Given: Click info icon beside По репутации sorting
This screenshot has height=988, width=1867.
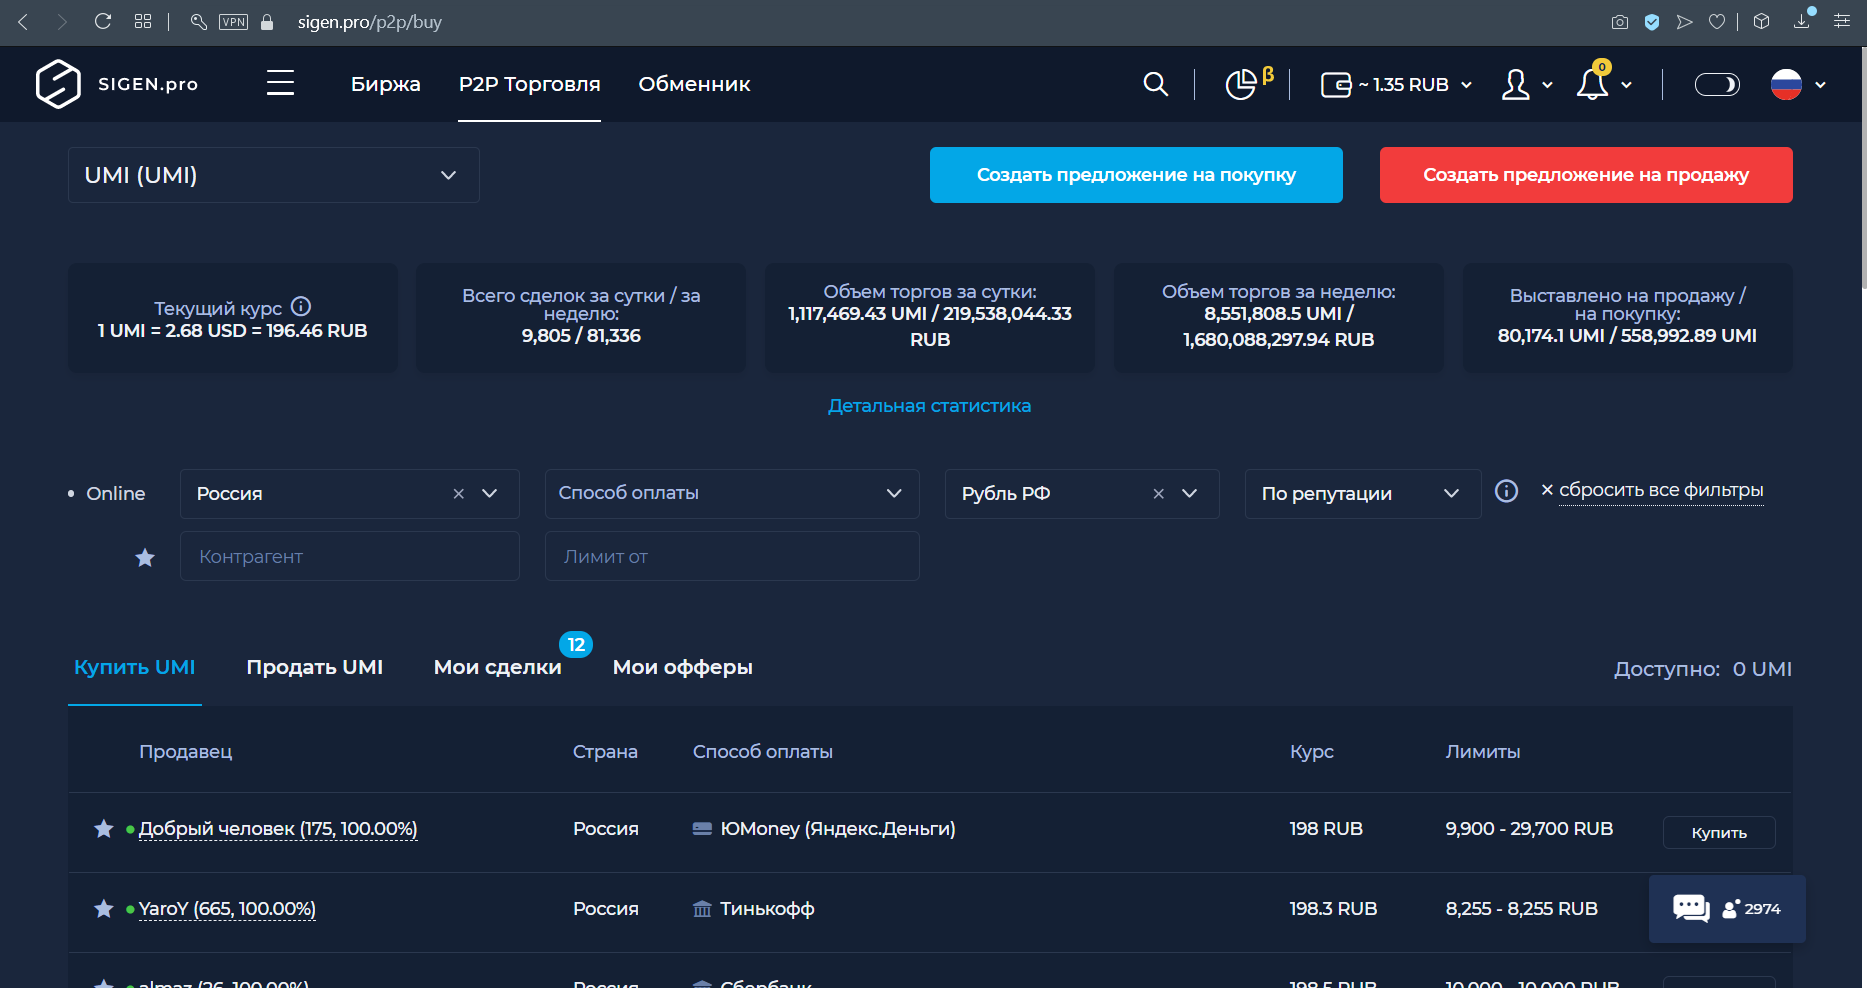Looking at the screenshot, I should pyautogui.click(x=1506, y=491).
